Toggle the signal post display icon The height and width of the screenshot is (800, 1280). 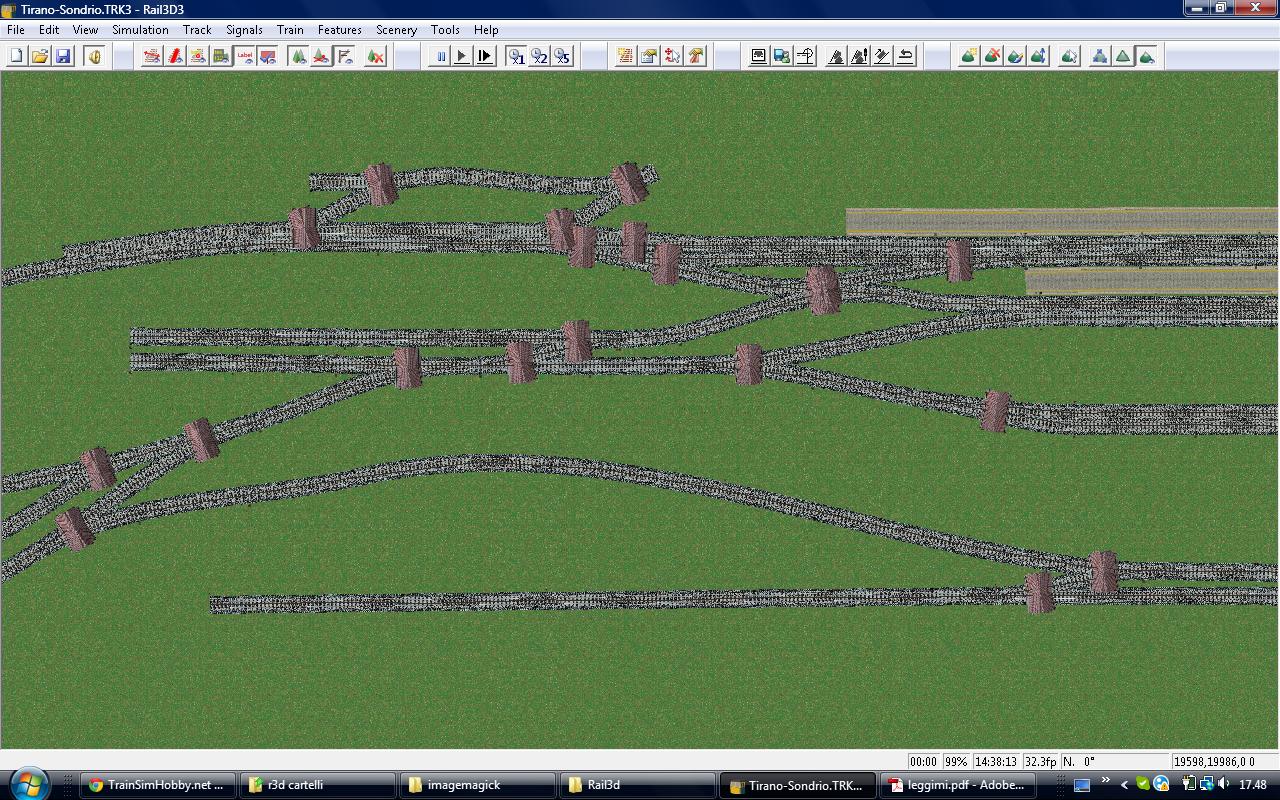click(x=344, y=56)
